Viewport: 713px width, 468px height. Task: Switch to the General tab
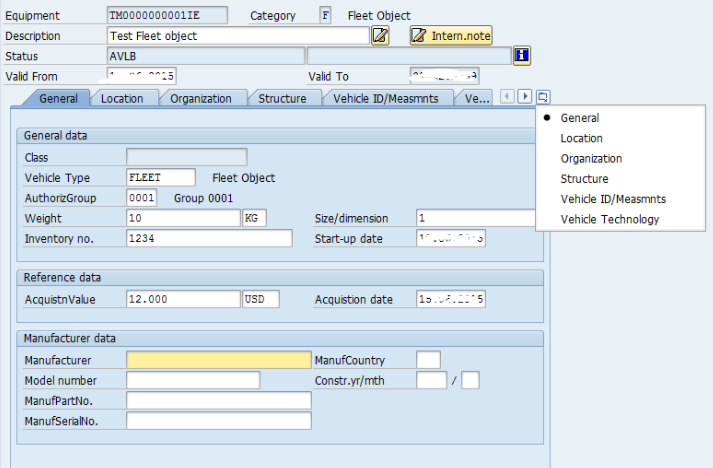tap(58, 99)
